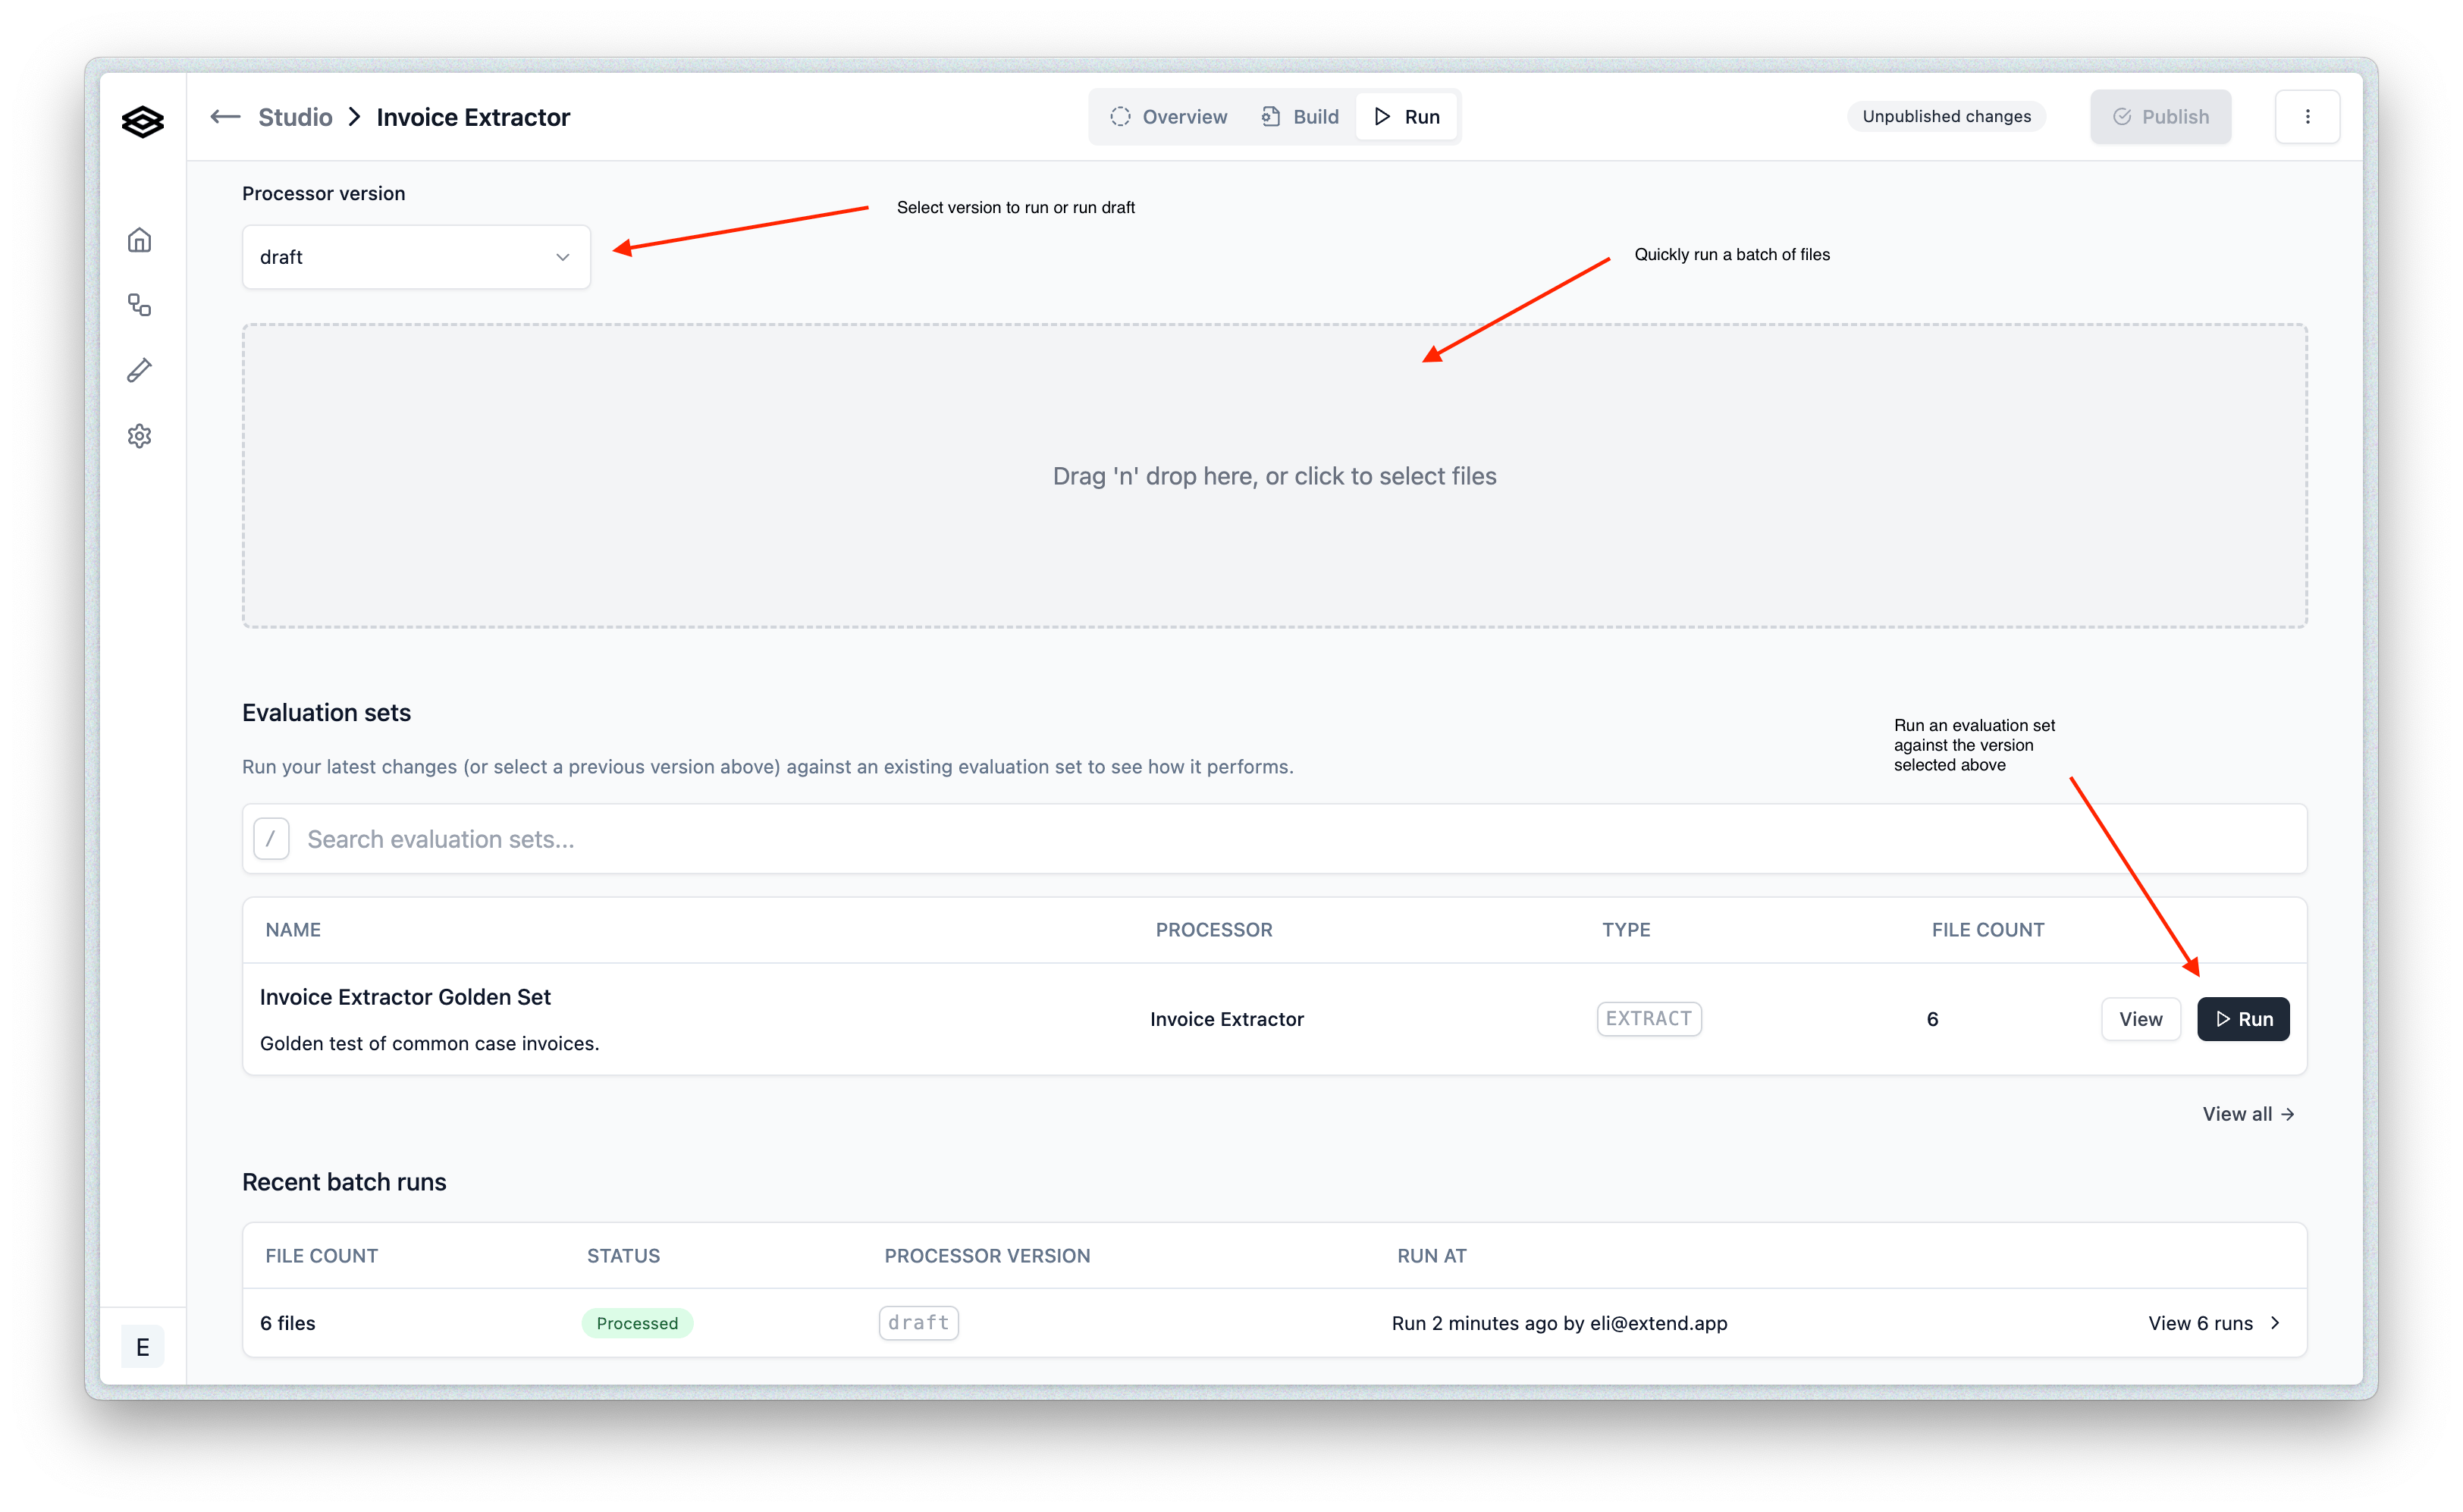Open the Home sidebar icon
This screenshot has height=1512, width=2463.
point(140,240)
